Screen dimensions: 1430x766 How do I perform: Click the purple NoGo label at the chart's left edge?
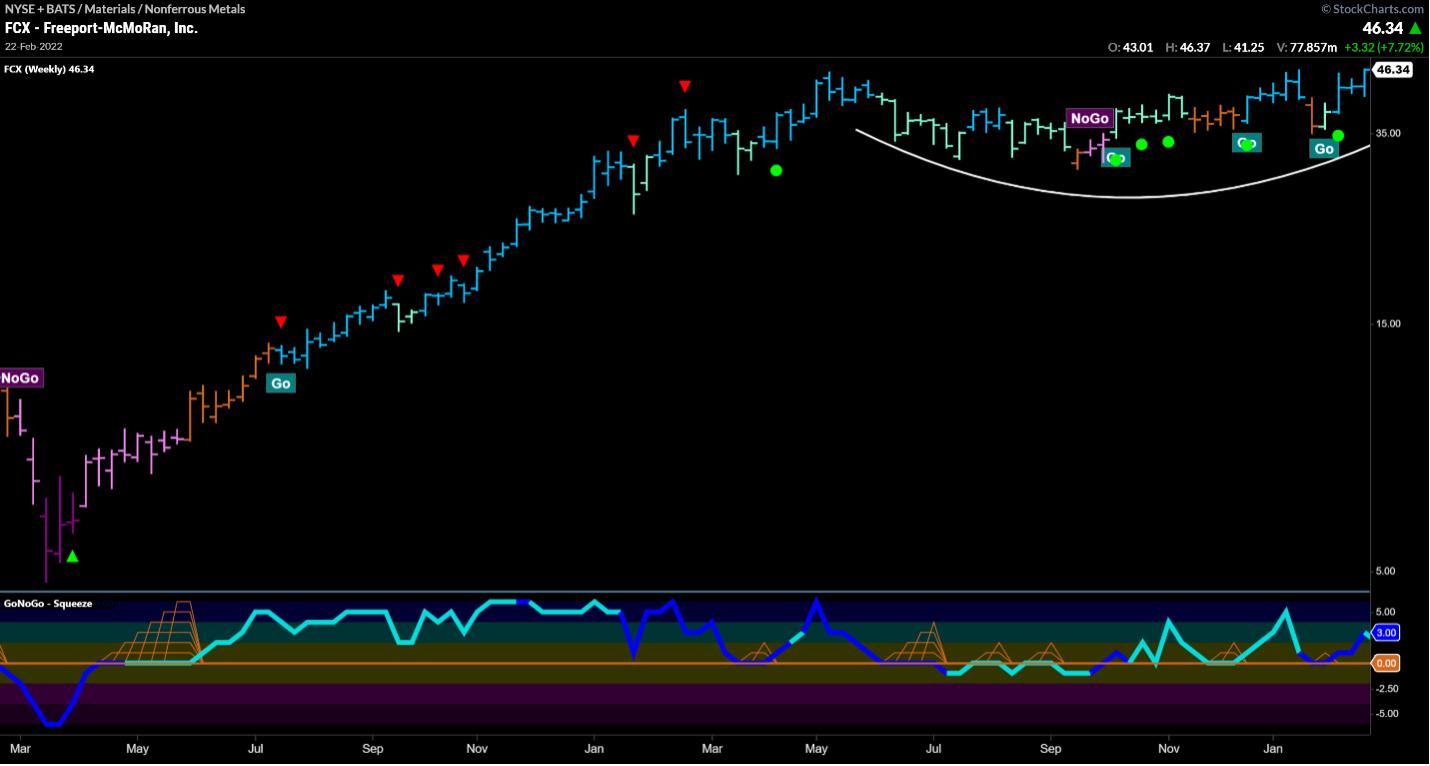coord(20,378)
